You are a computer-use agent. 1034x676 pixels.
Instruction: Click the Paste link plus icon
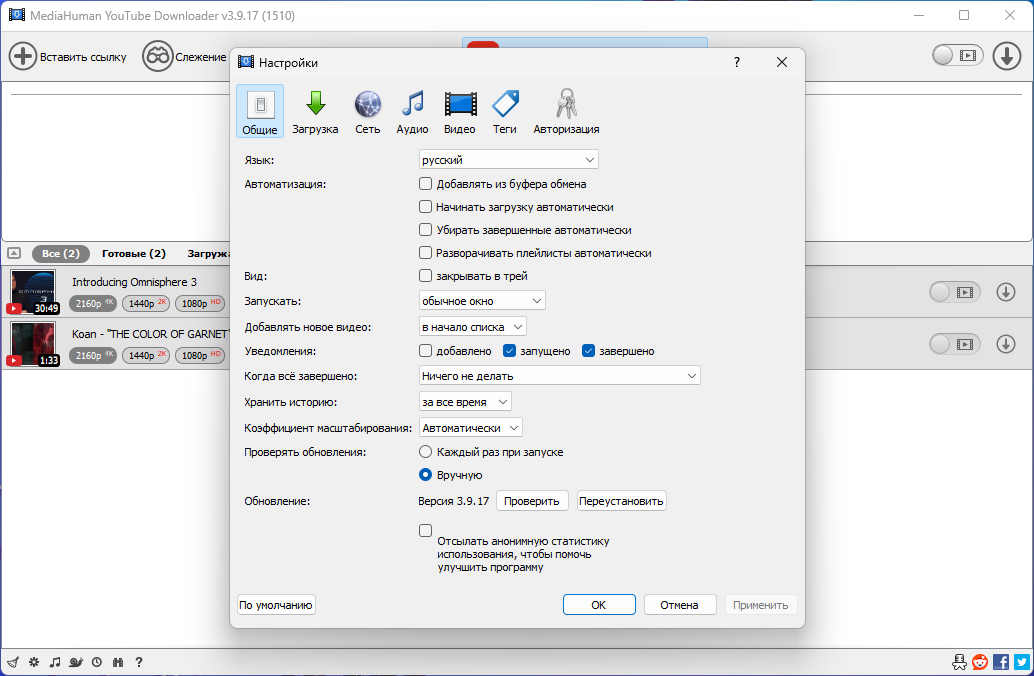tap(22, 56)
